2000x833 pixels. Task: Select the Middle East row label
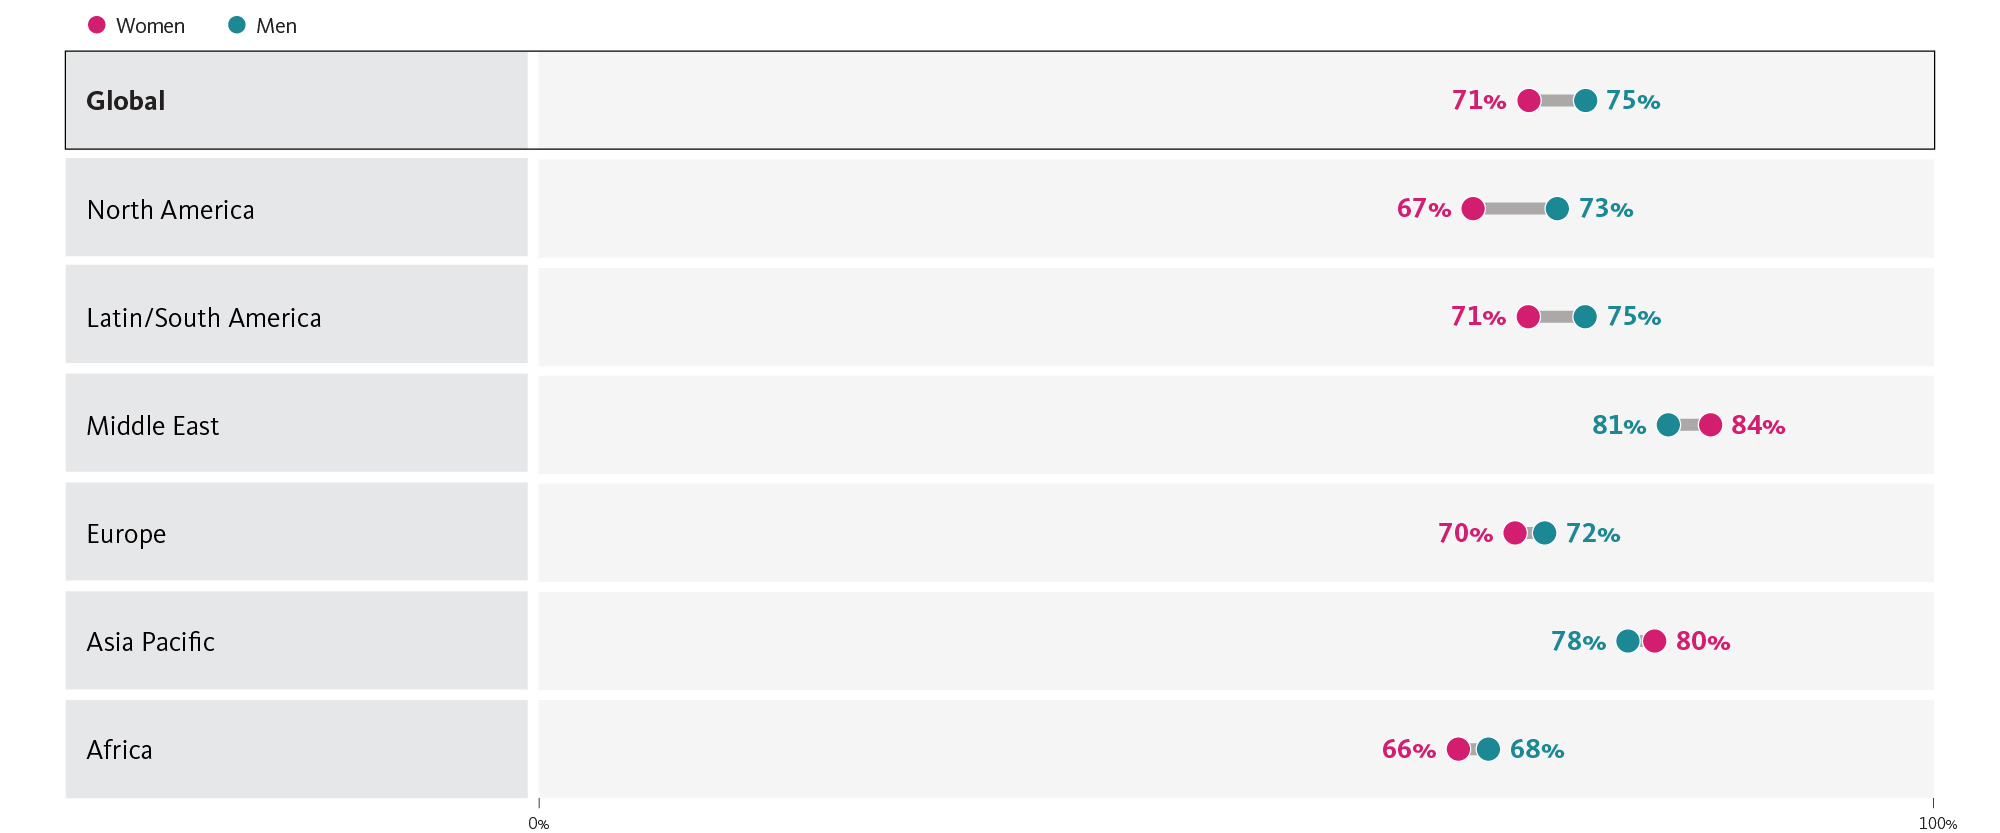tap(153, 426)
